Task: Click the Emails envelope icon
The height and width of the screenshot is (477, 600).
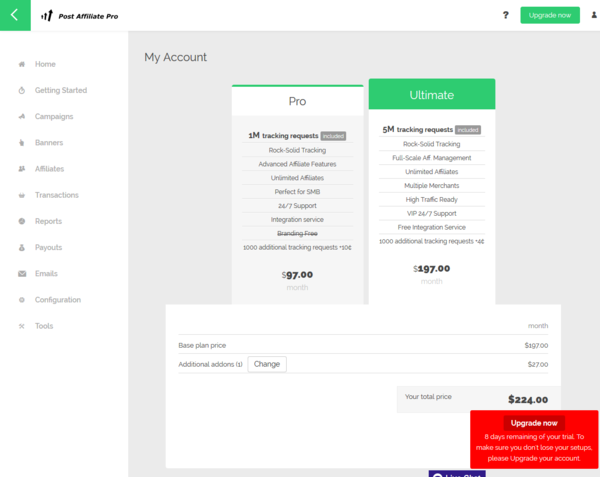Action: (x=22, y=274)
